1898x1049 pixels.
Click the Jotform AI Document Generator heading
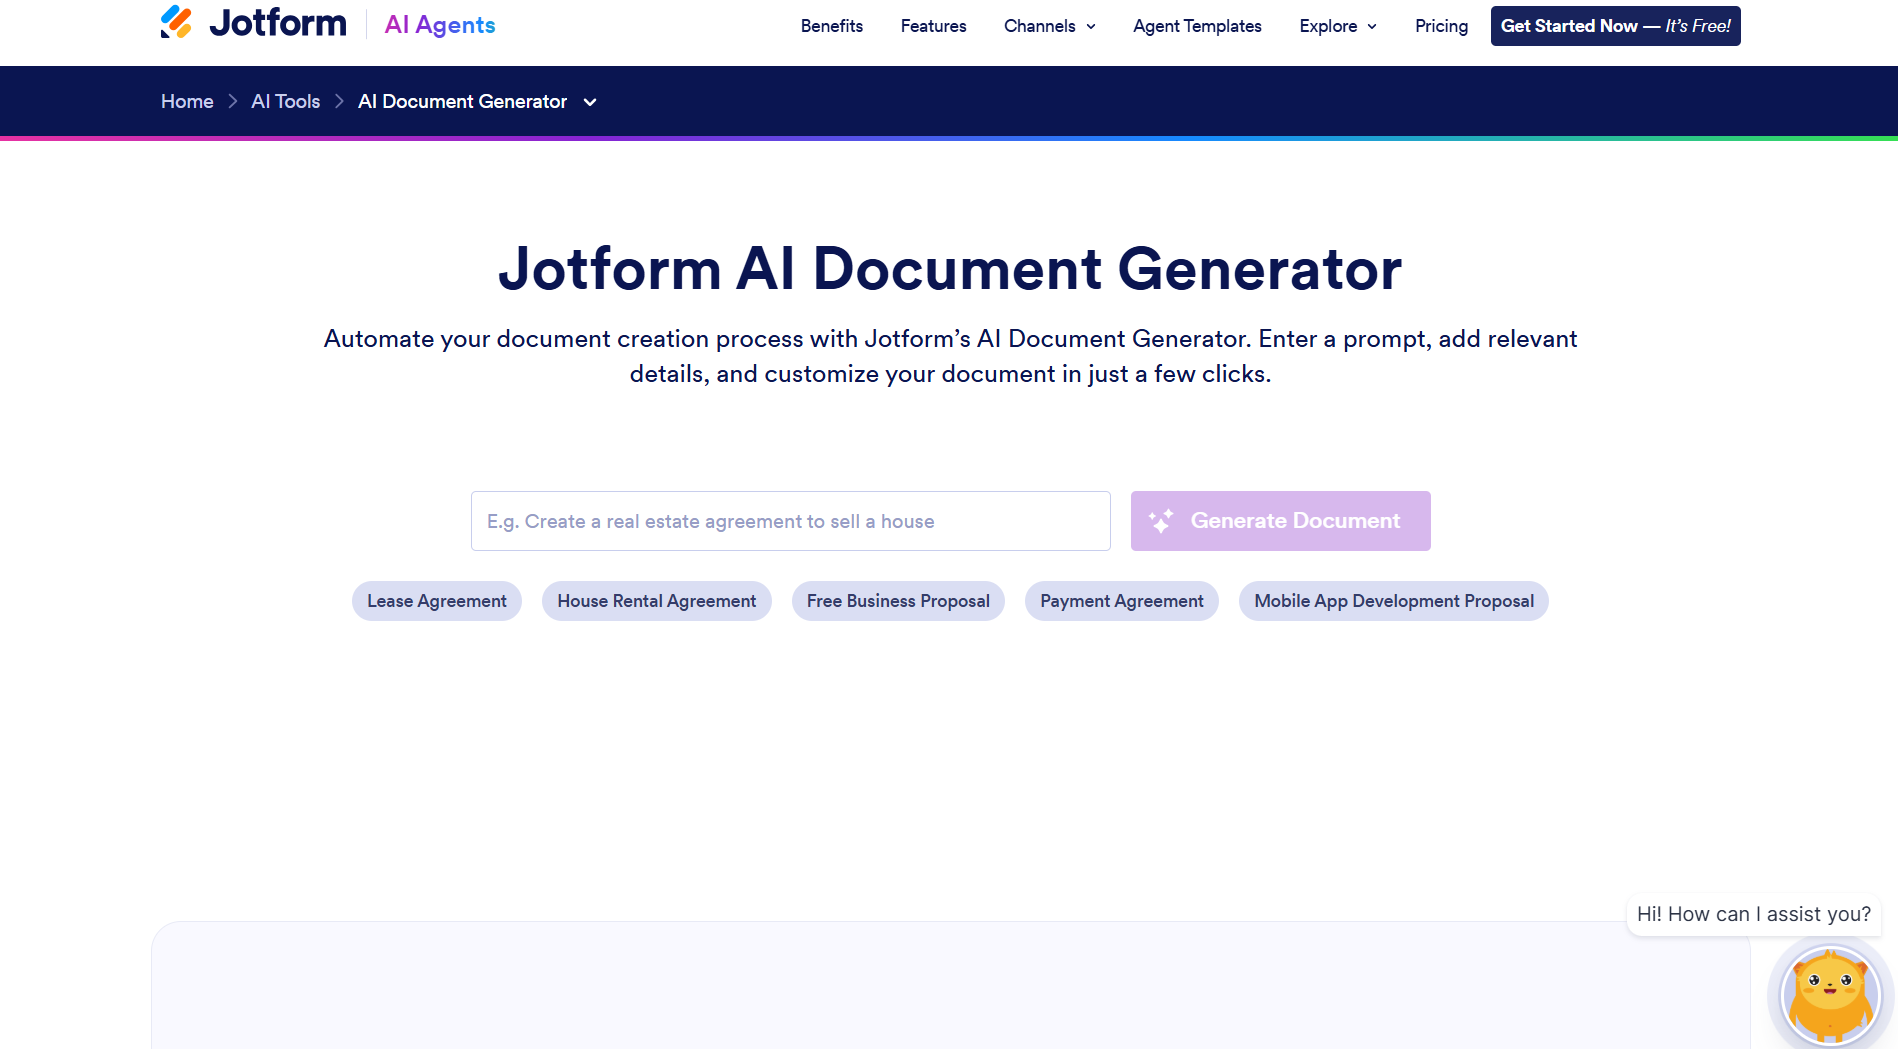(x=950, y=269)
